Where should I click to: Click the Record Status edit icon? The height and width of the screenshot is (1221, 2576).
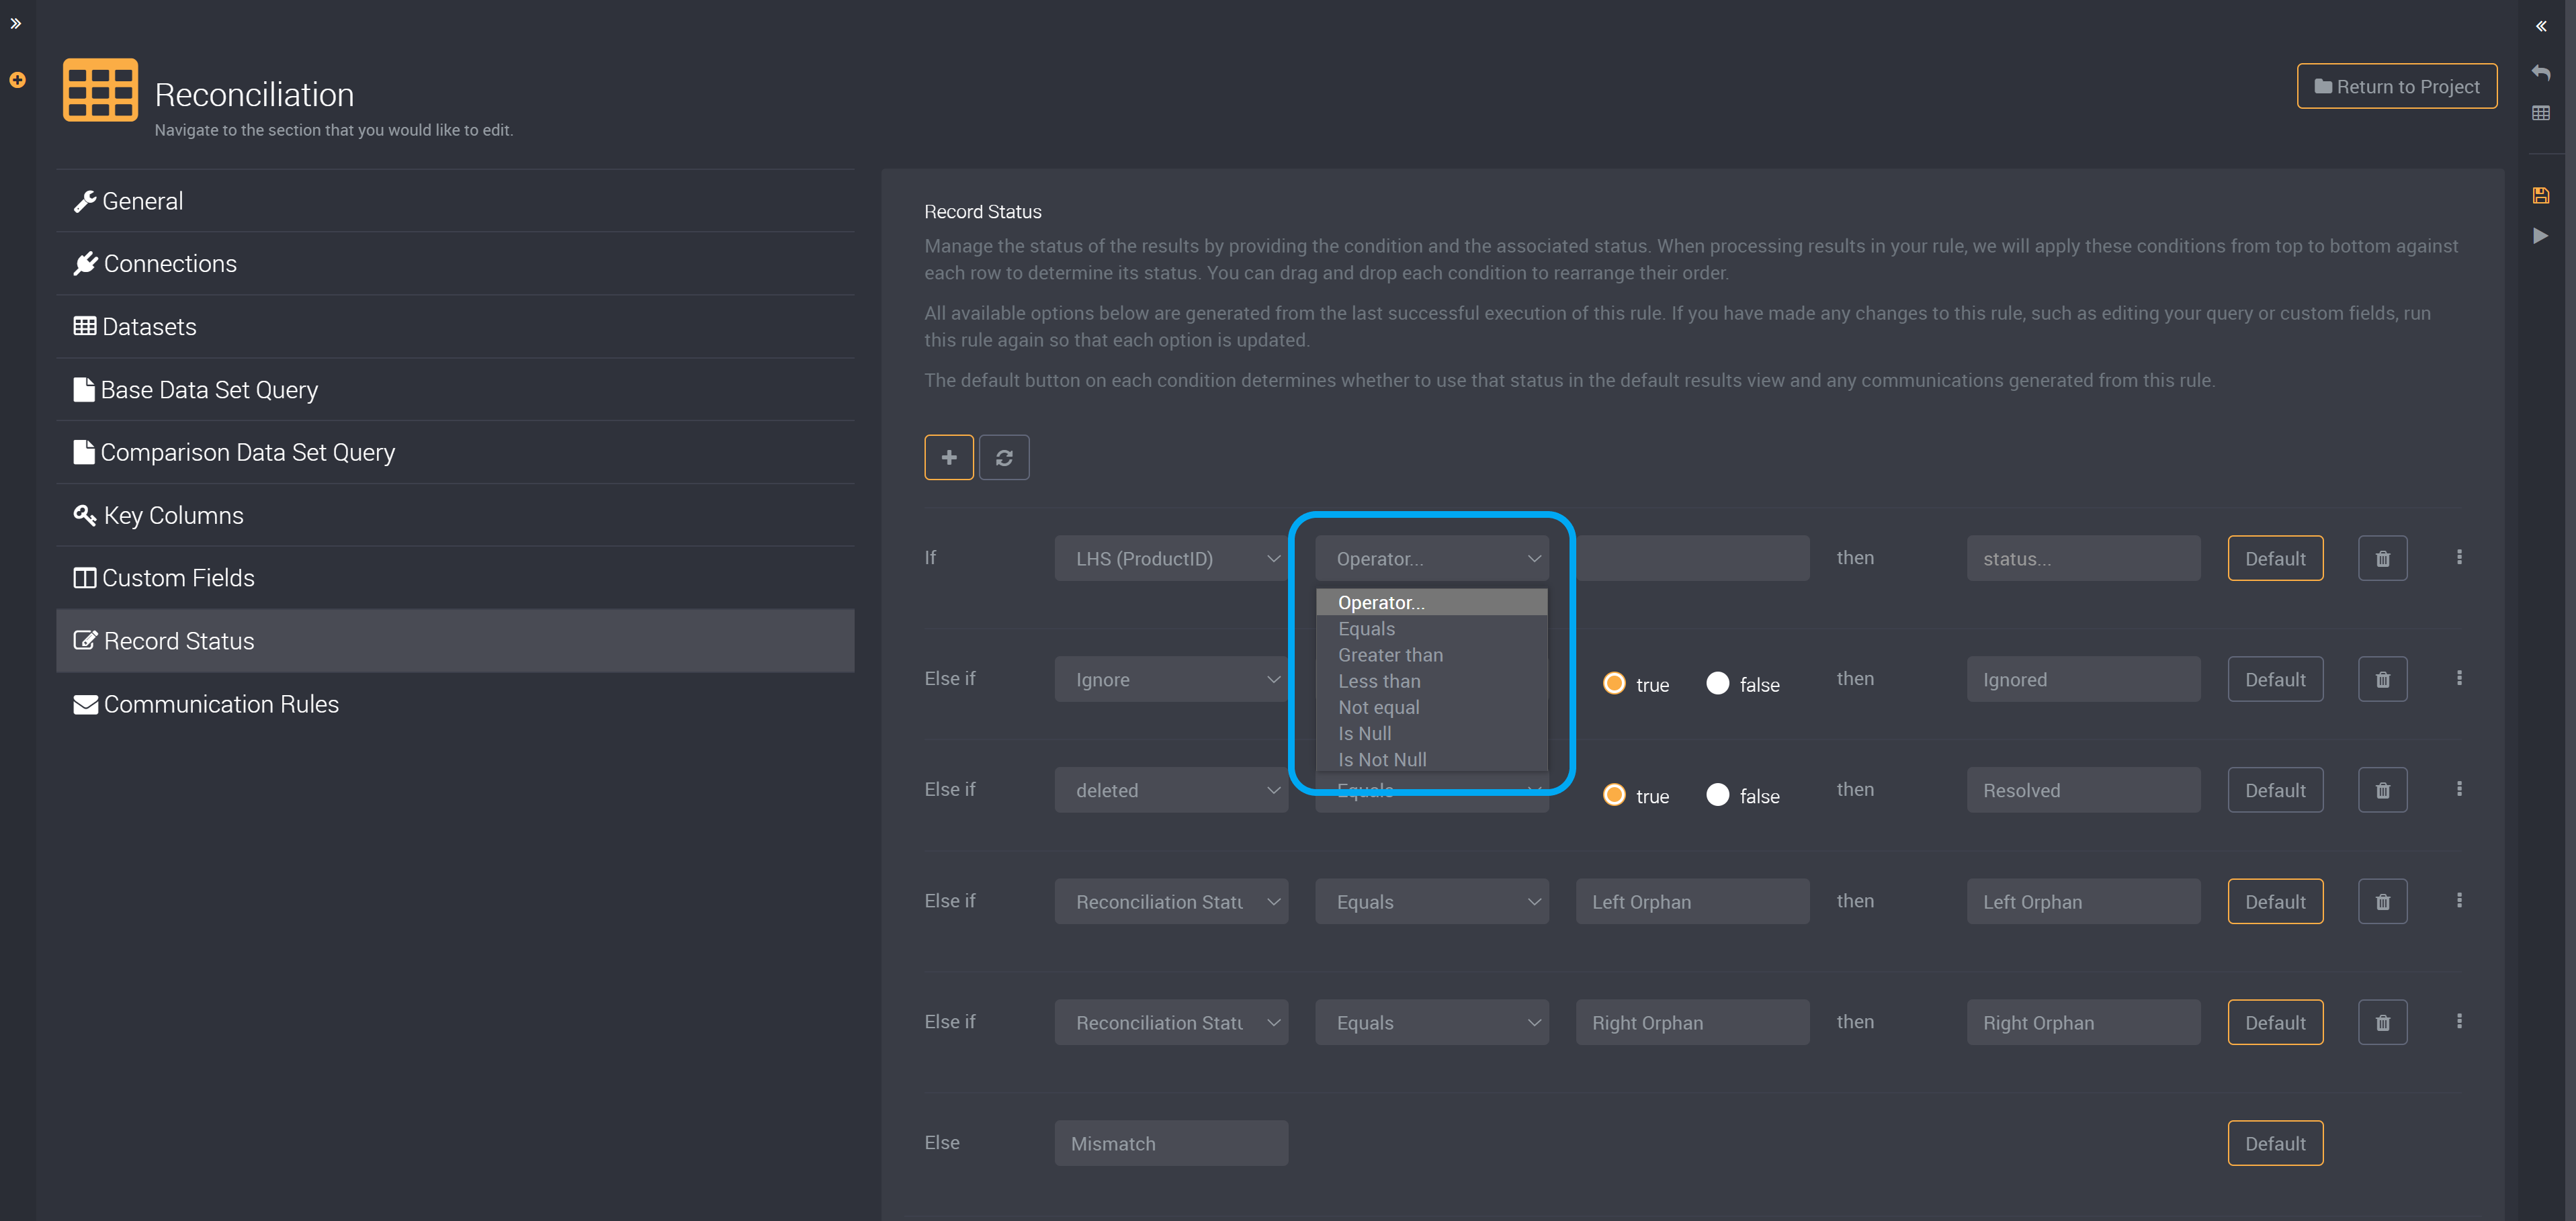pyautogui.click(x=84, y=640)
